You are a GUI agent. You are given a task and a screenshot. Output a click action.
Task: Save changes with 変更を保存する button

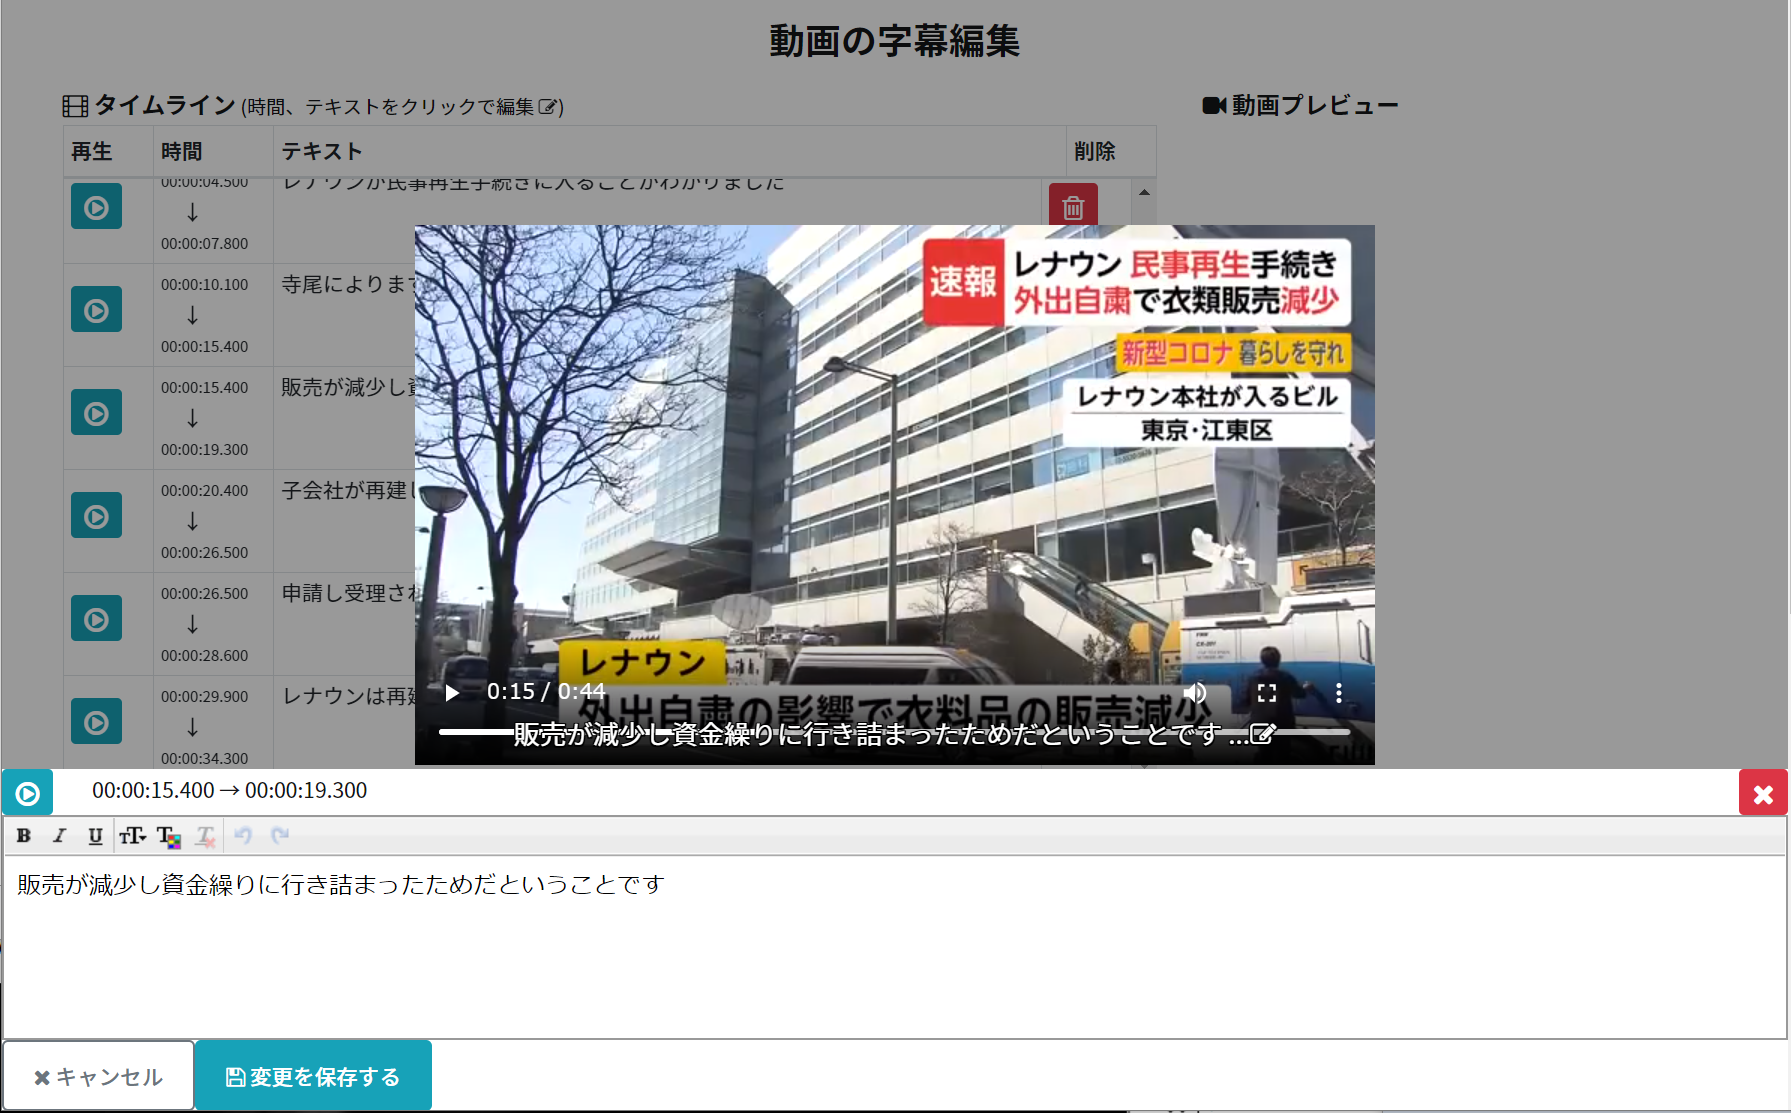(x=313, y=1076)
